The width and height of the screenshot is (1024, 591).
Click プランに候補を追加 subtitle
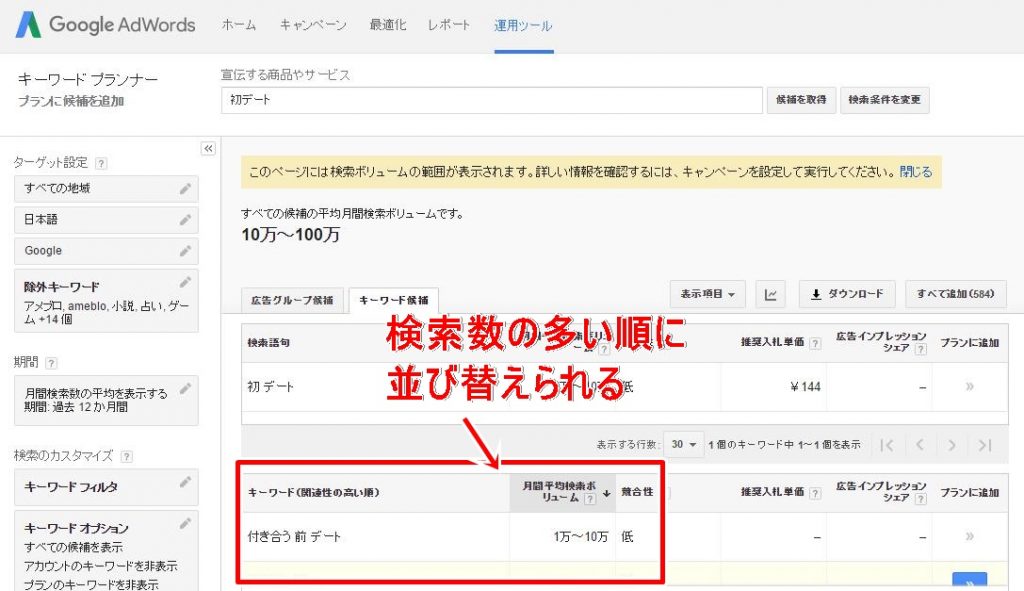(71, 101)
